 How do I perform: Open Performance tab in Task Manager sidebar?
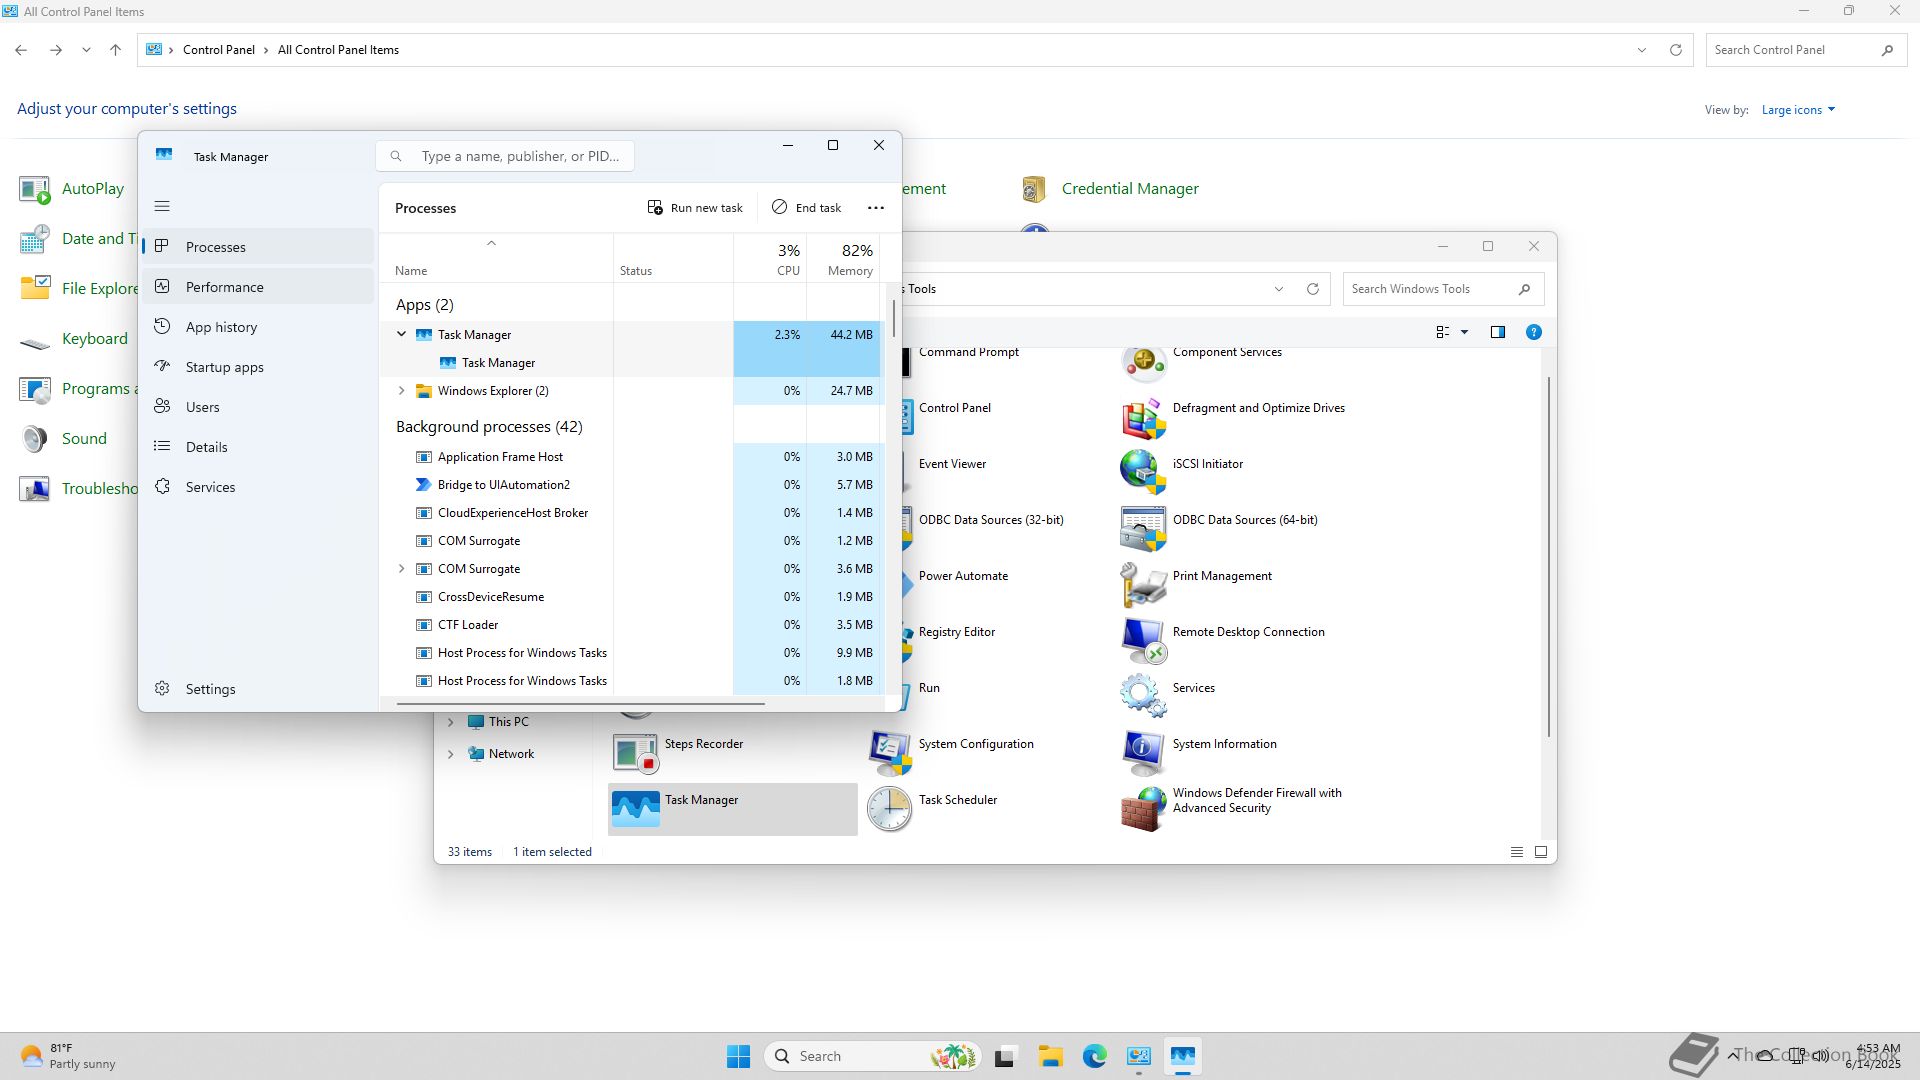tap(224, 287)
